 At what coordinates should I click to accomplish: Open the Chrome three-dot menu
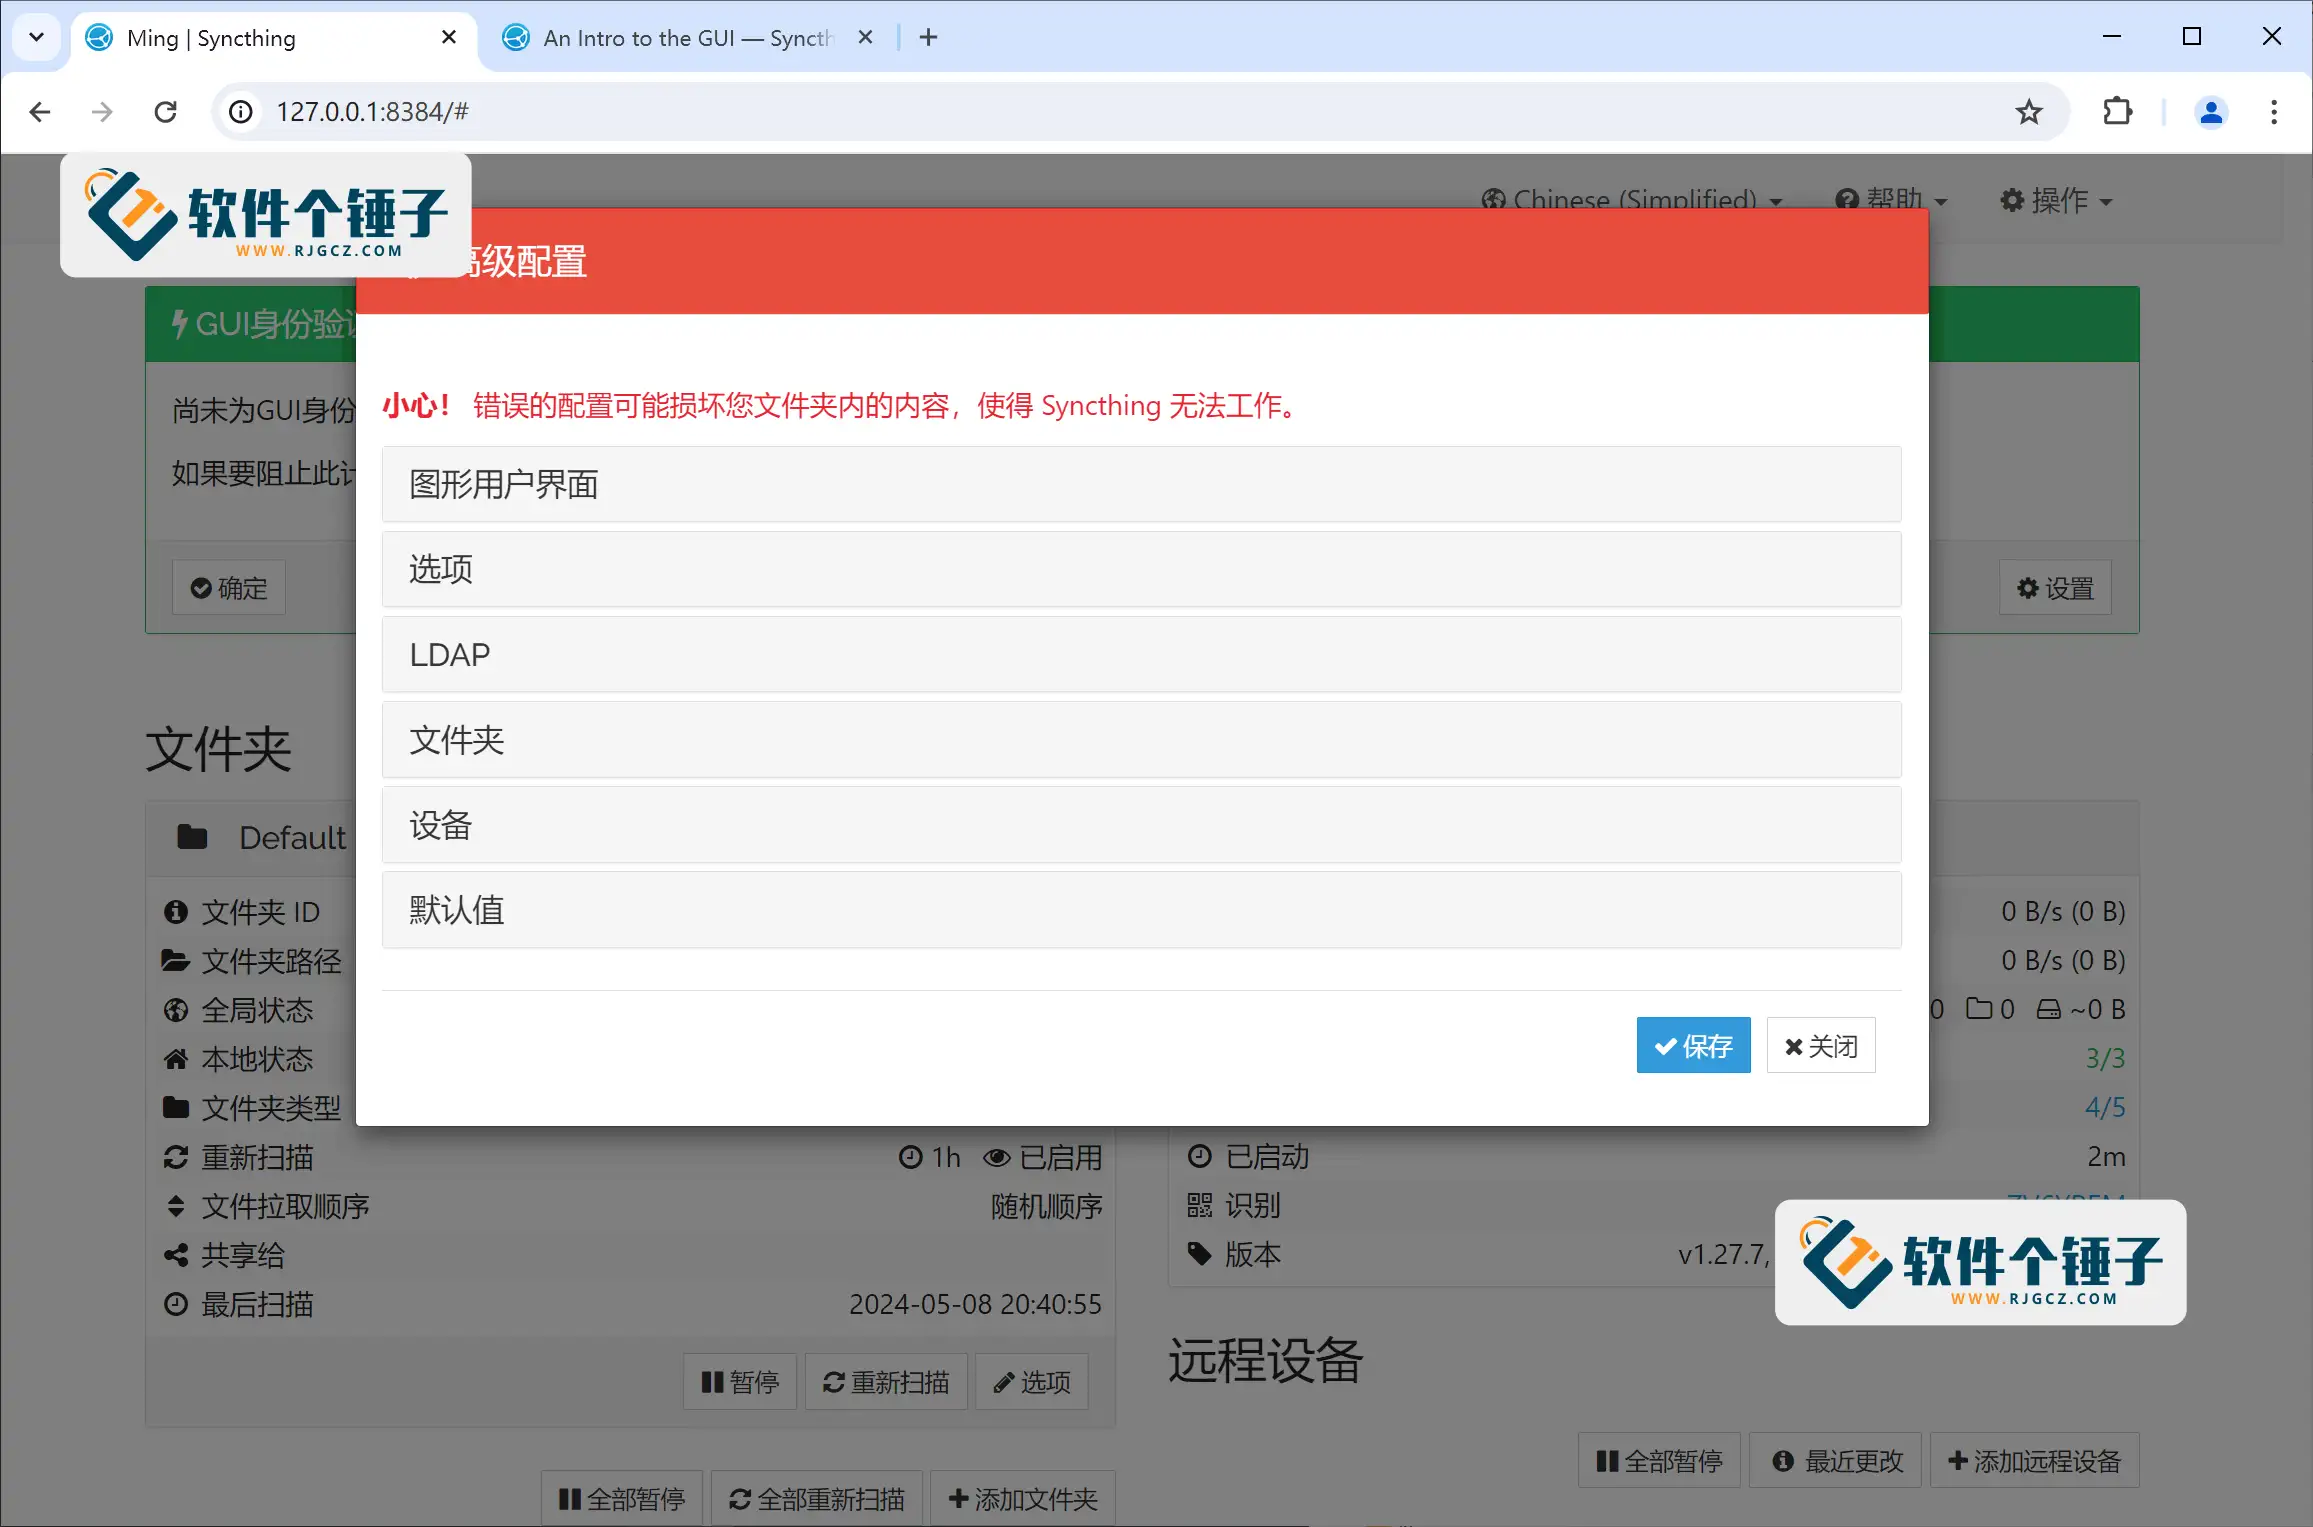pyautogui.click(x=2274, y=111)
